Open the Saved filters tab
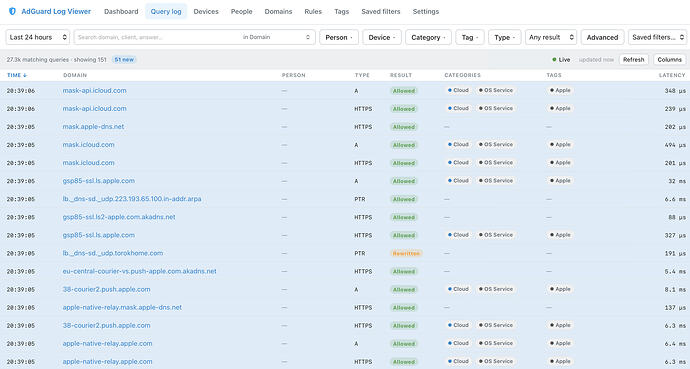Image resolution: width=690 pixels, height=369 pixels. [x=381, y=11]
